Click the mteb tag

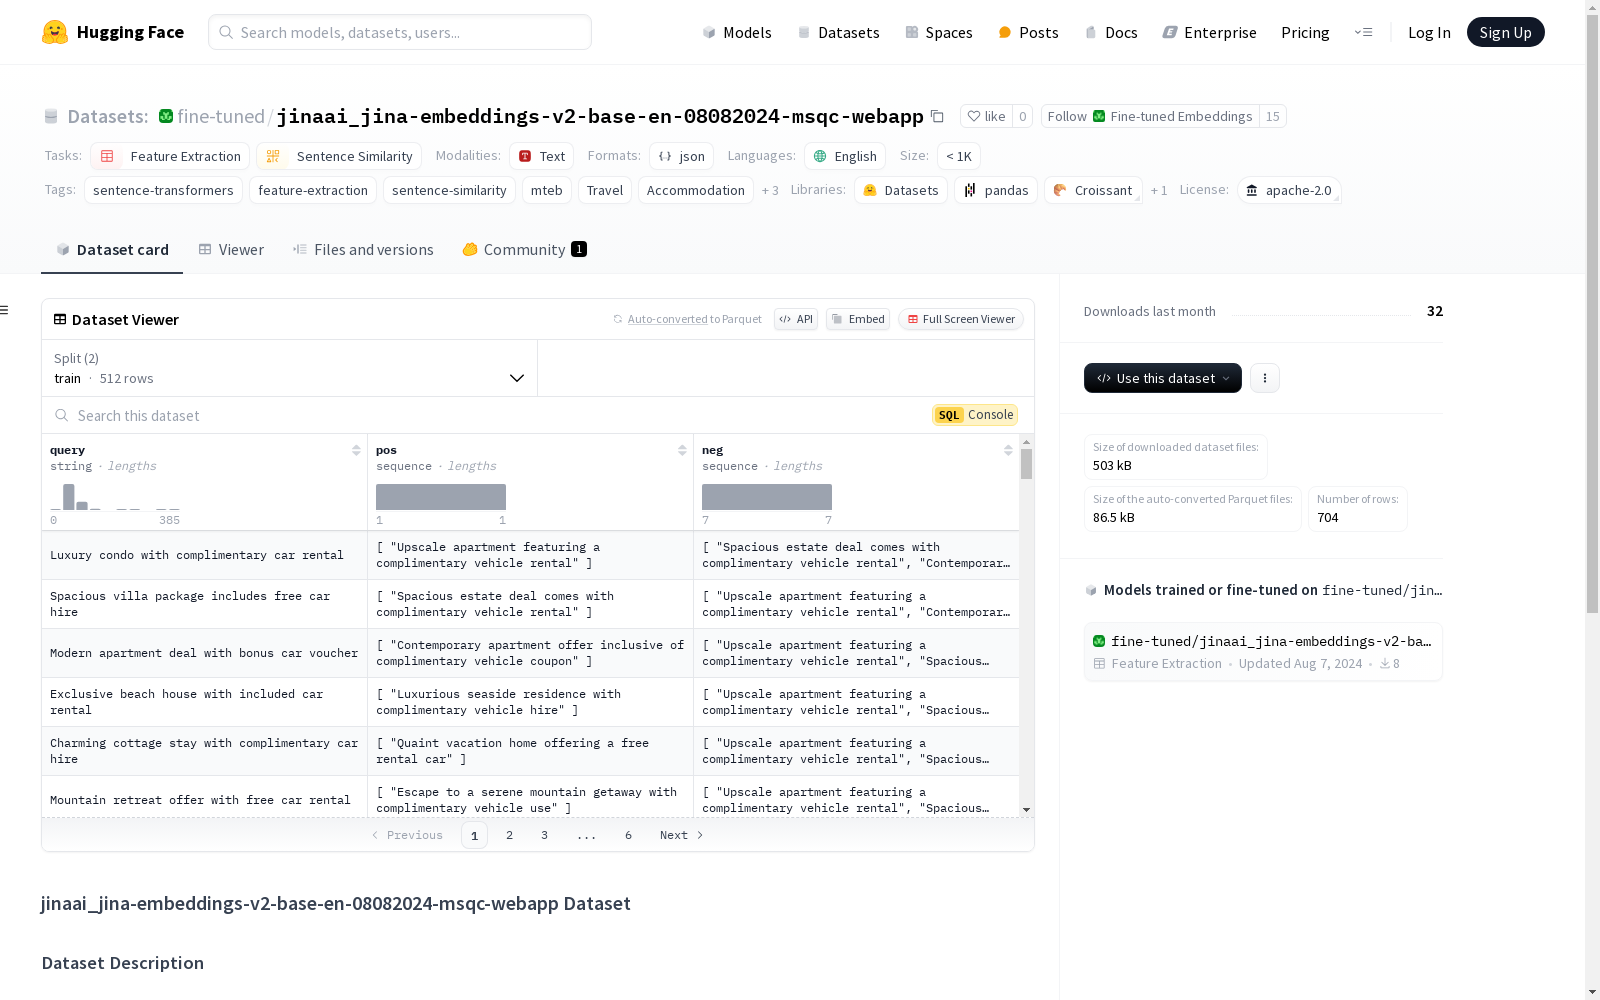[547, 190]
